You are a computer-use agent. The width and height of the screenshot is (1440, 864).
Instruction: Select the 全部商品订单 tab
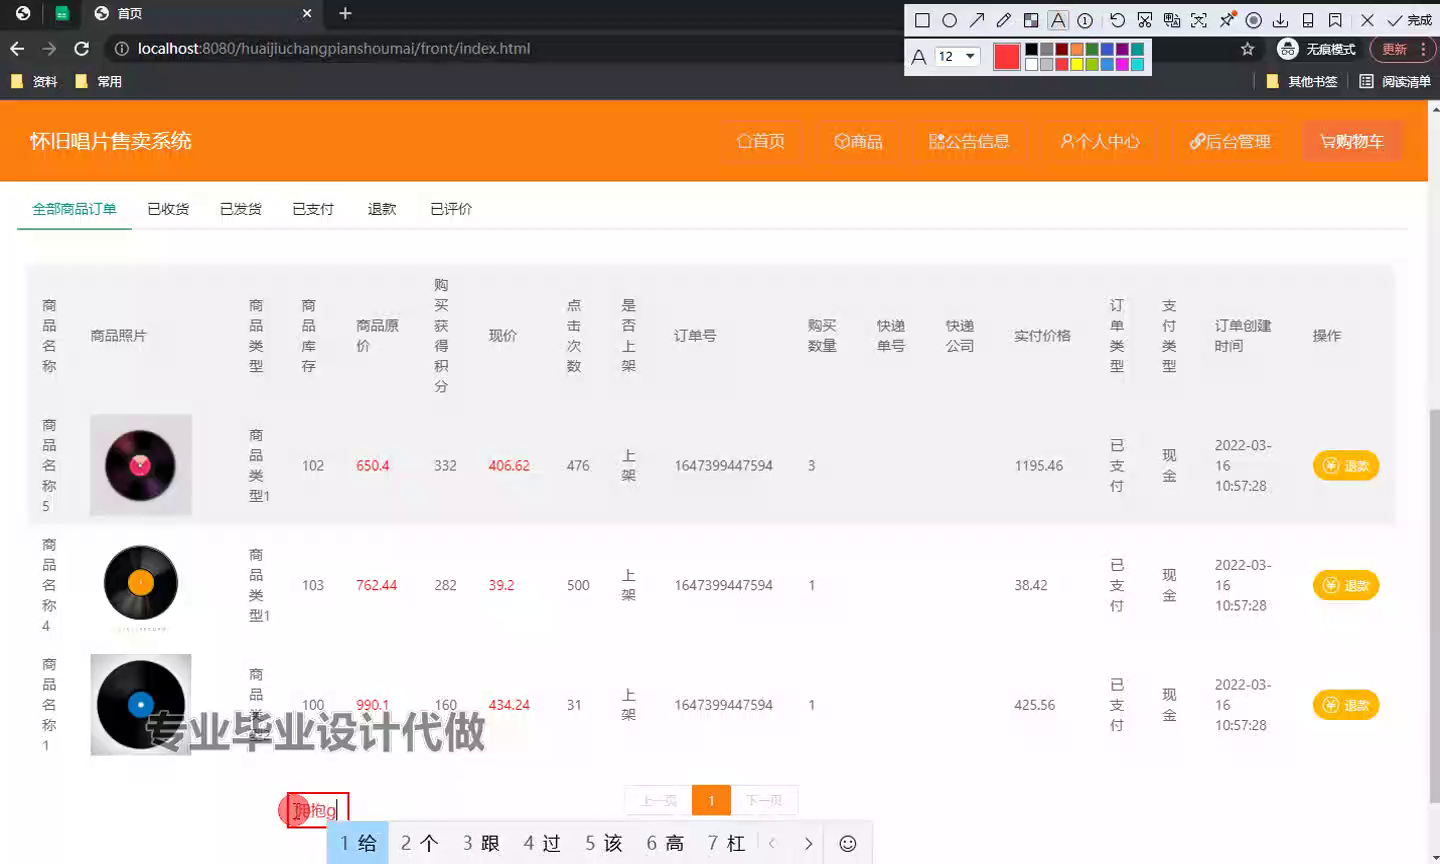point(74,209)
